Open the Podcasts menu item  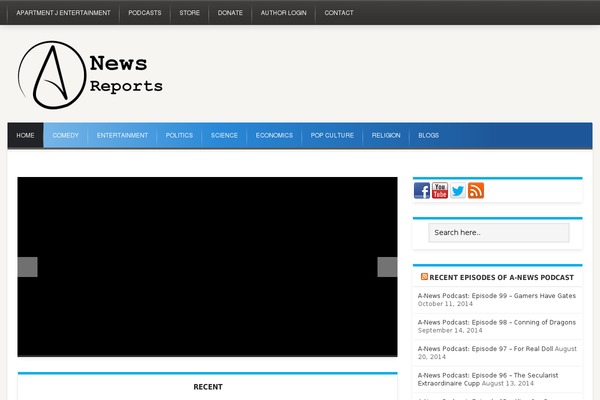point(145,13)
